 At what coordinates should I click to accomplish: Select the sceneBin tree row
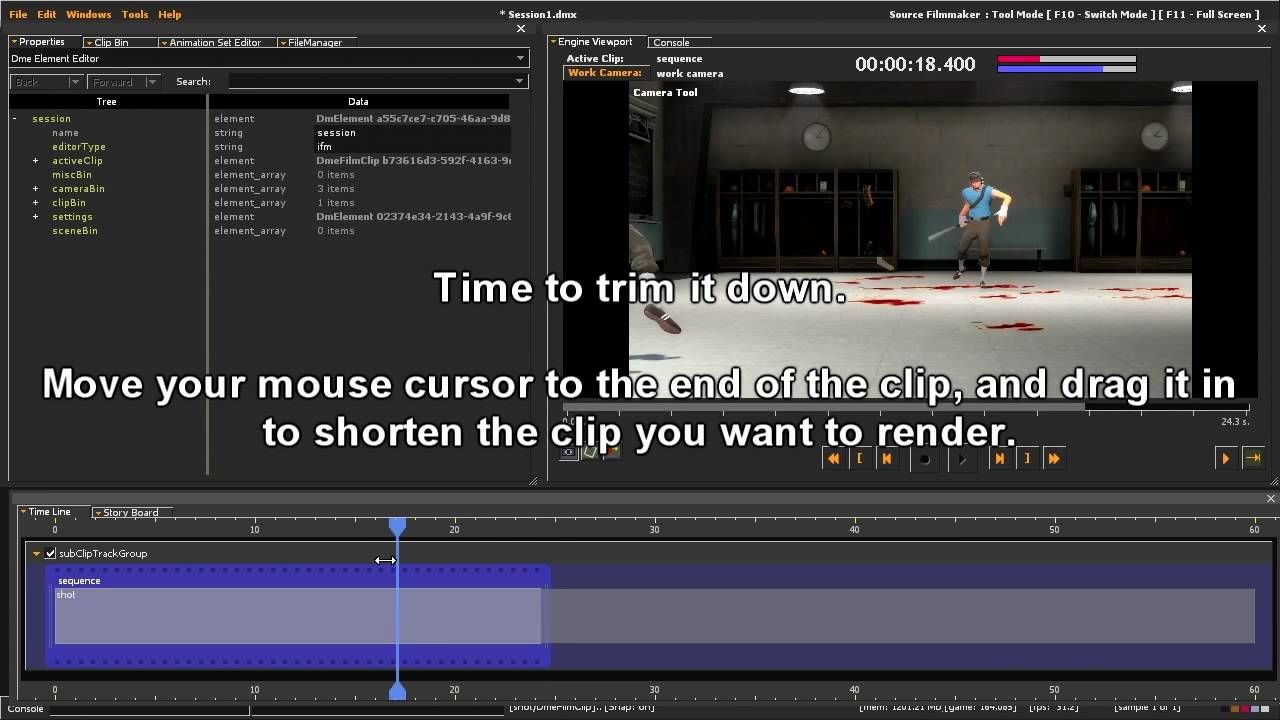tap(75, 231)
